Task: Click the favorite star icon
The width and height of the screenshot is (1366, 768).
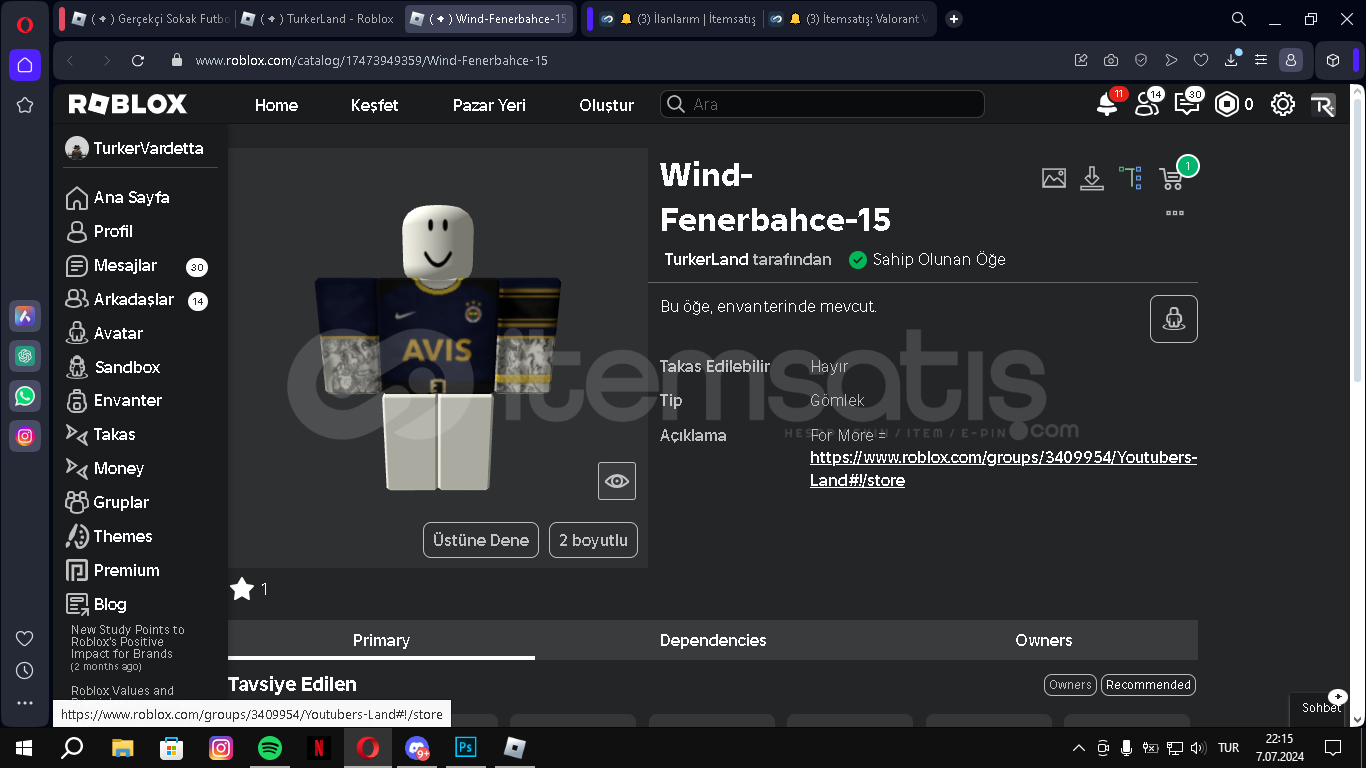Action: click(241, 589)
